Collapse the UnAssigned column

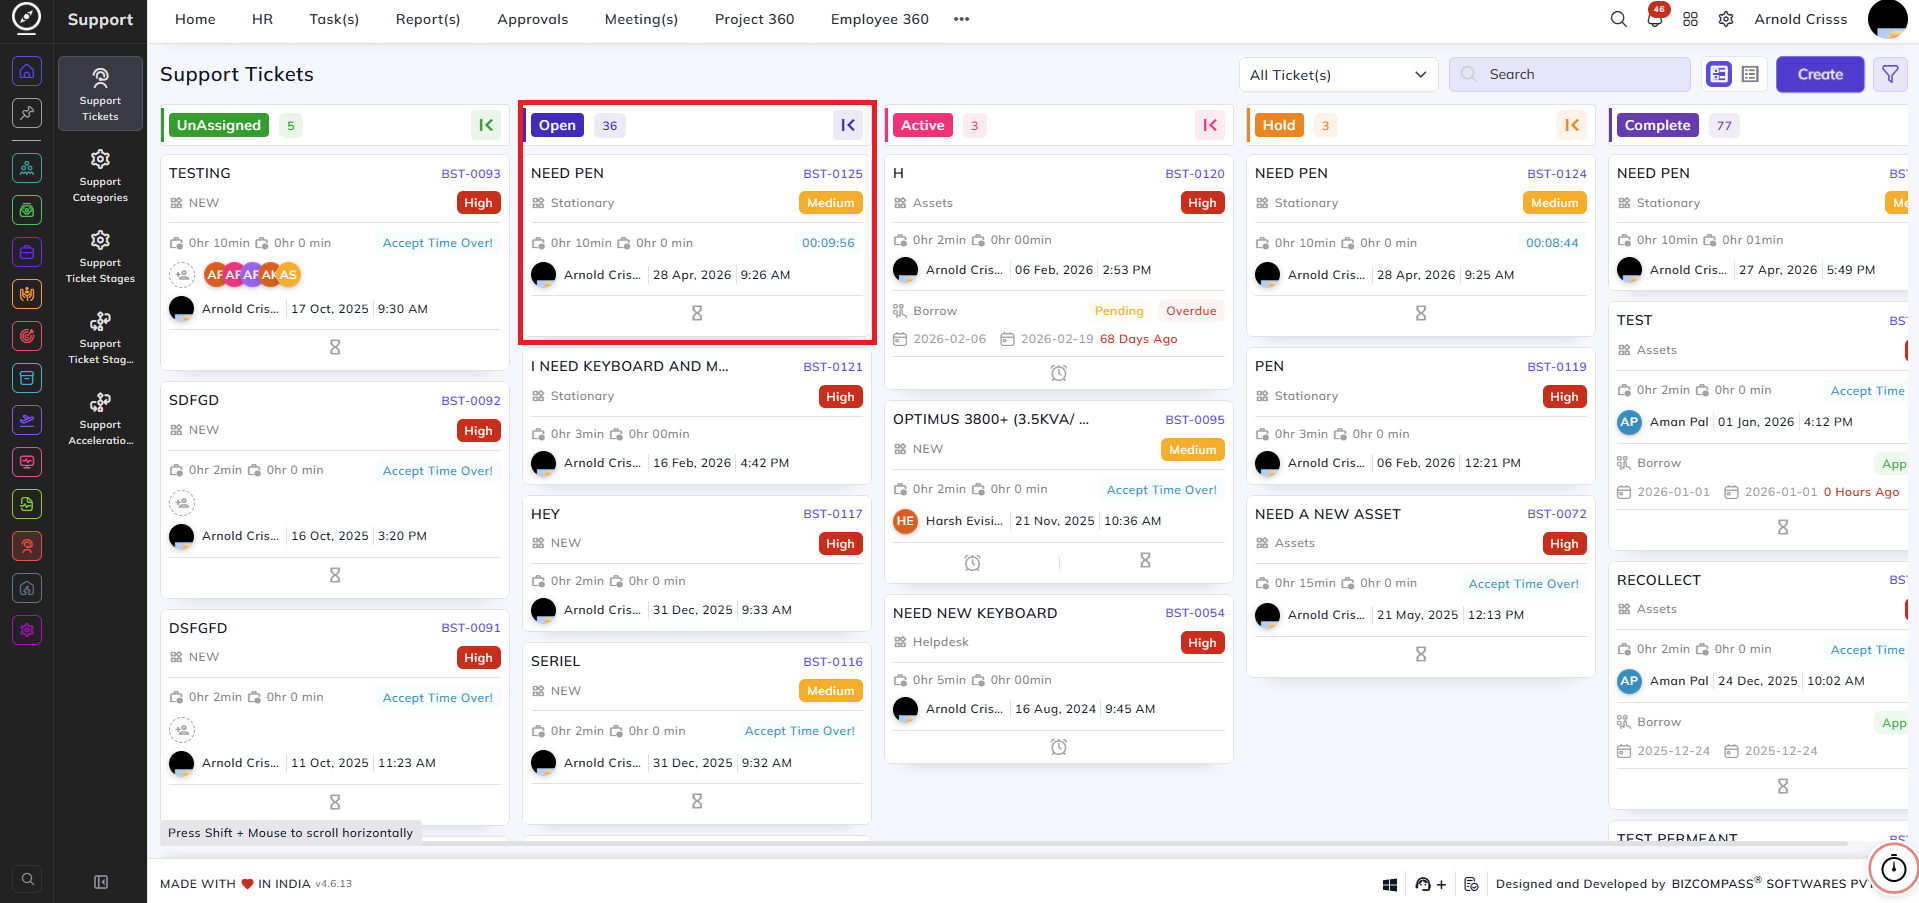click(486, 125)
